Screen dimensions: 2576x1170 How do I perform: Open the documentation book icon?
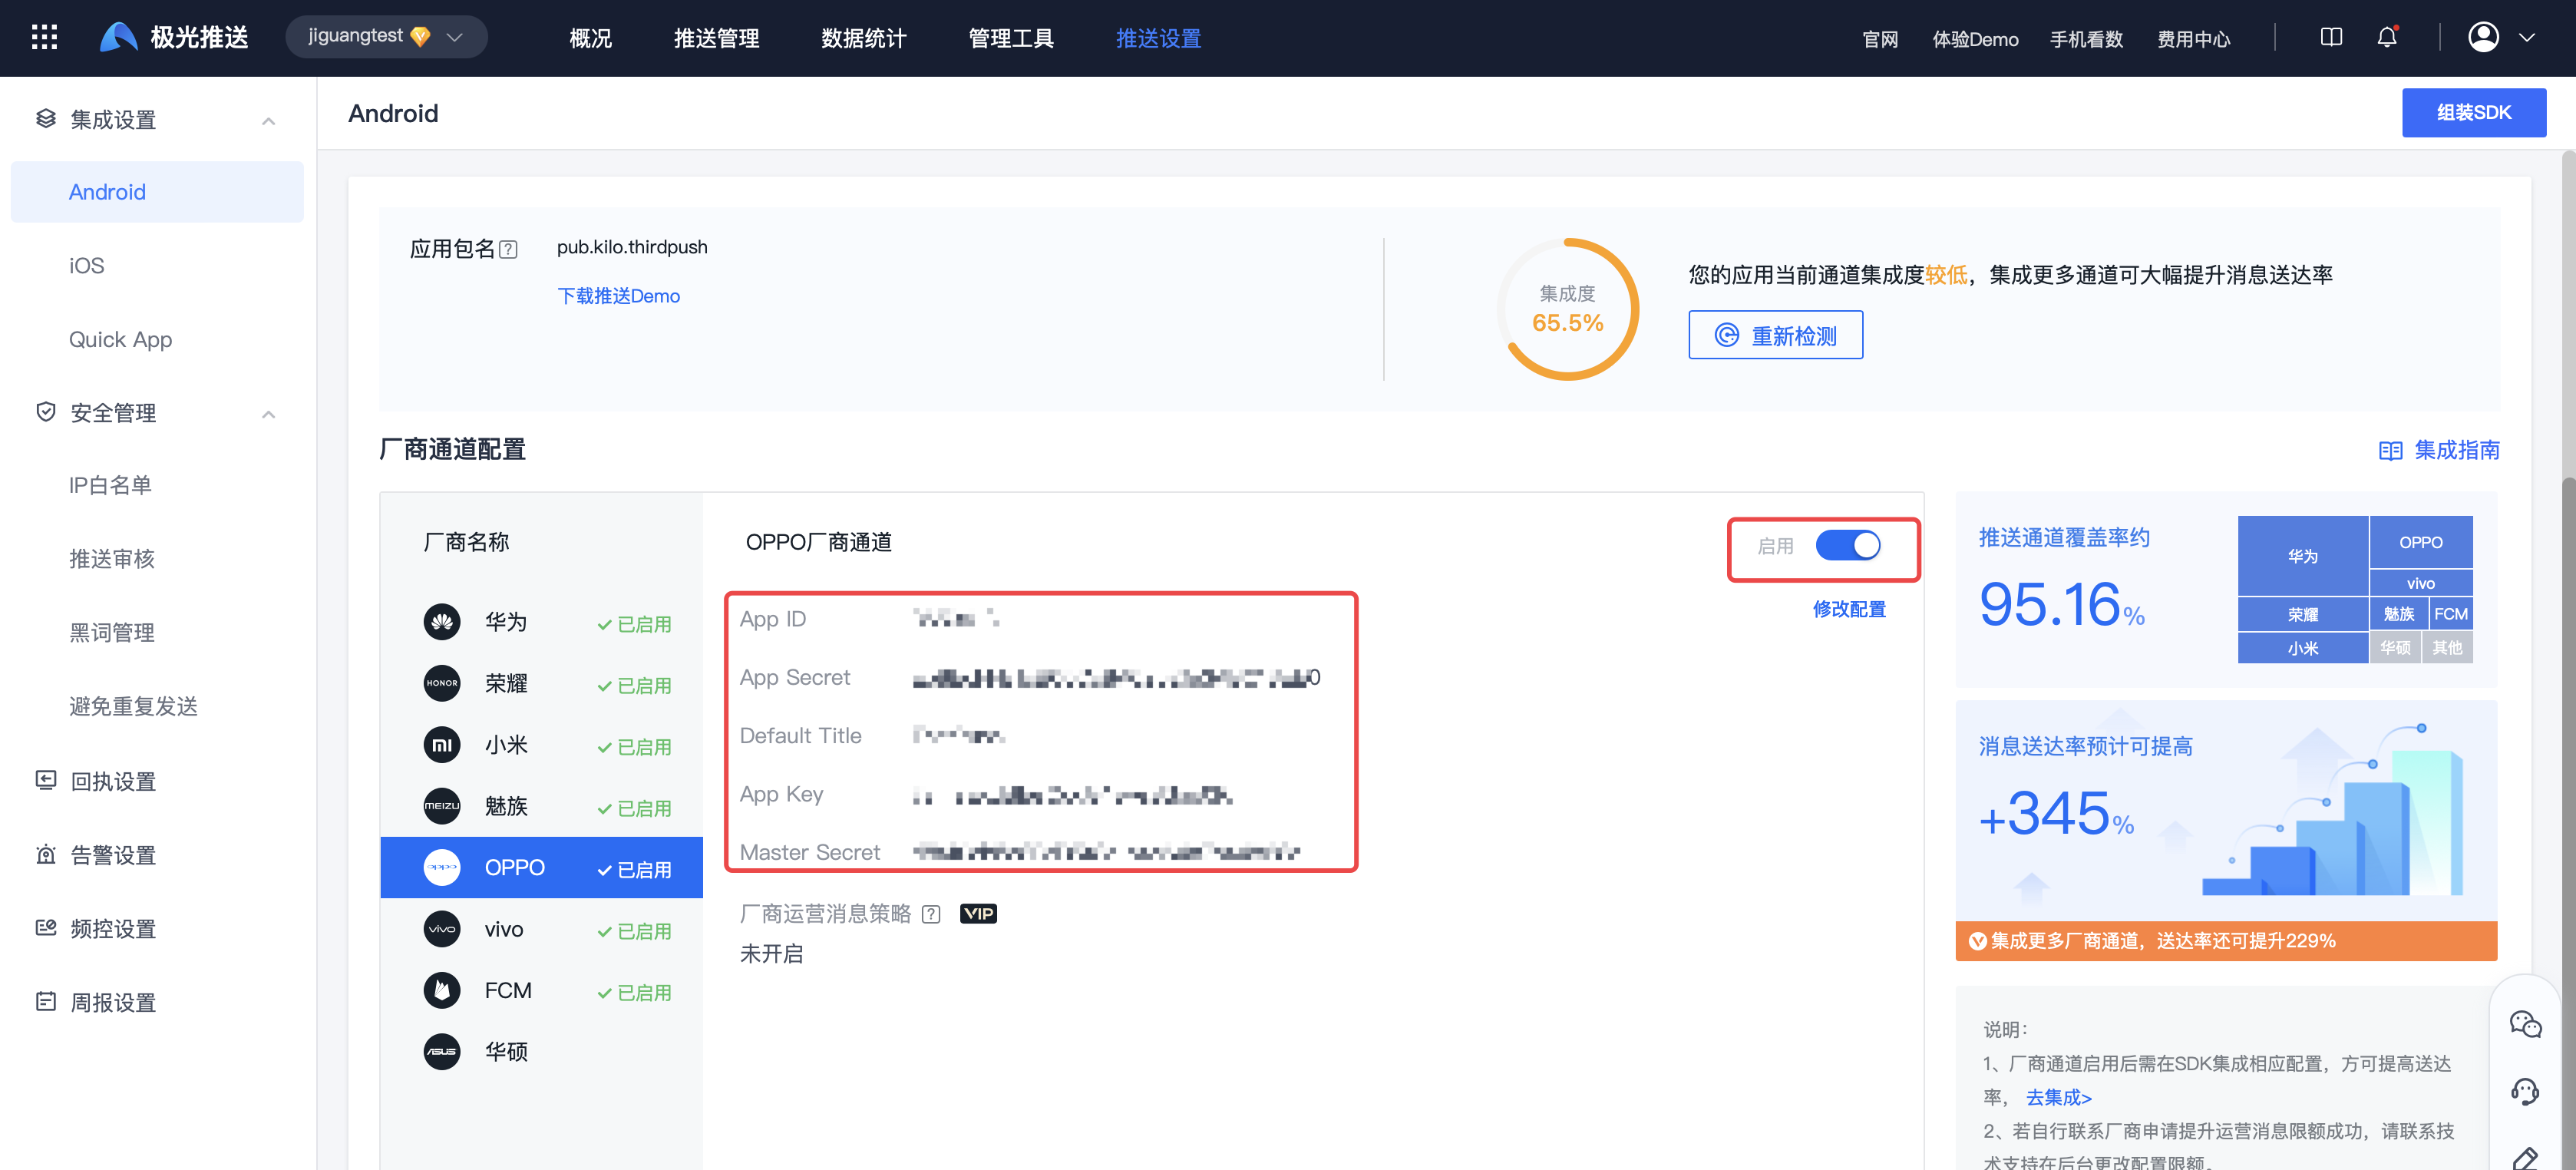coord(2331,38)
